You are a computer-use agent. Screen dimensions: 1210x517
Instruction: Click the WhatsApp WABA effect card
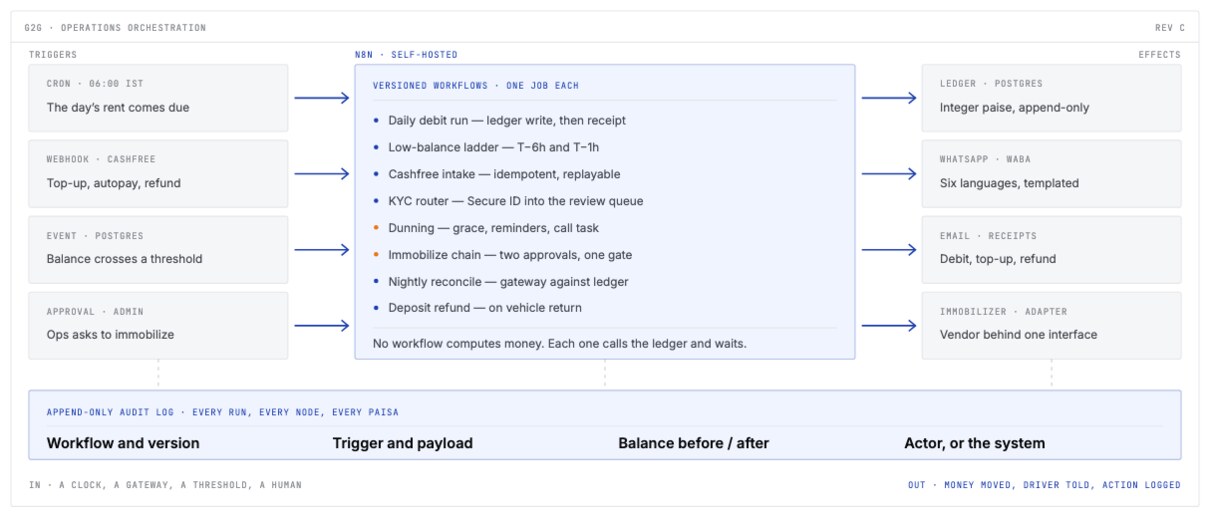click(1051, 173)
